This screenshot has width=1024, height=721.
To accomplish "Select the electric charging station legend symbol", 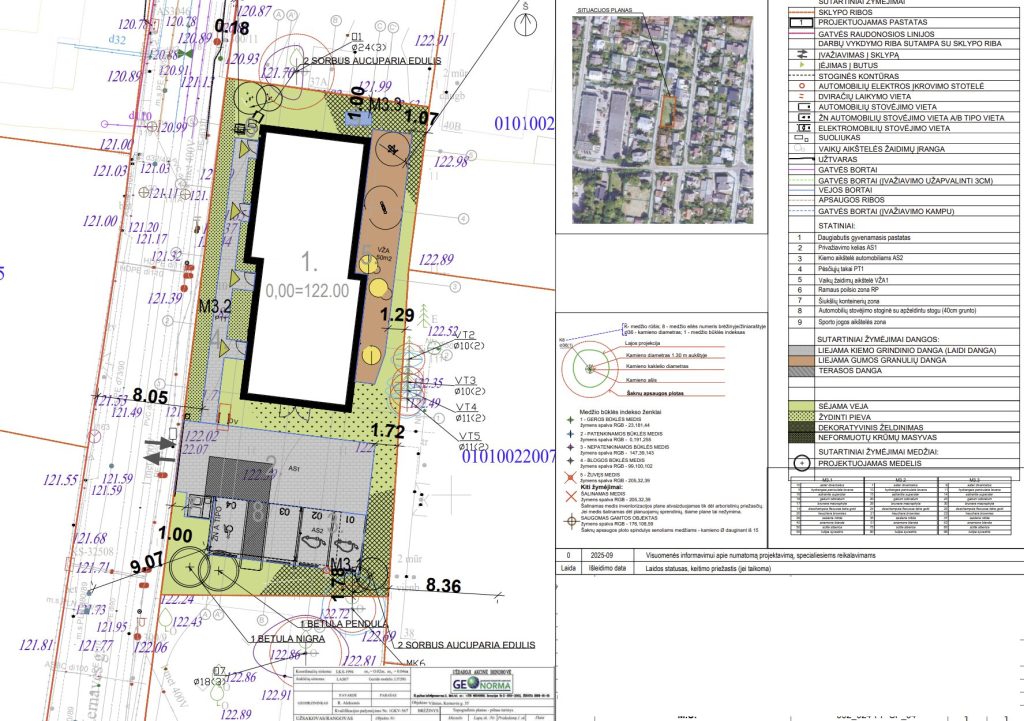I will pyautogui.click(x=800, y=86).
